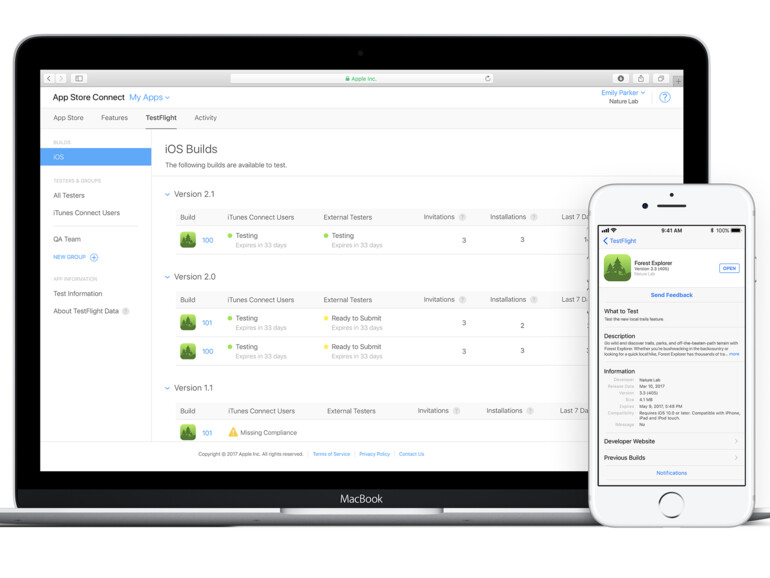Open Emily Parker account menu

click(x=623, y=92)
